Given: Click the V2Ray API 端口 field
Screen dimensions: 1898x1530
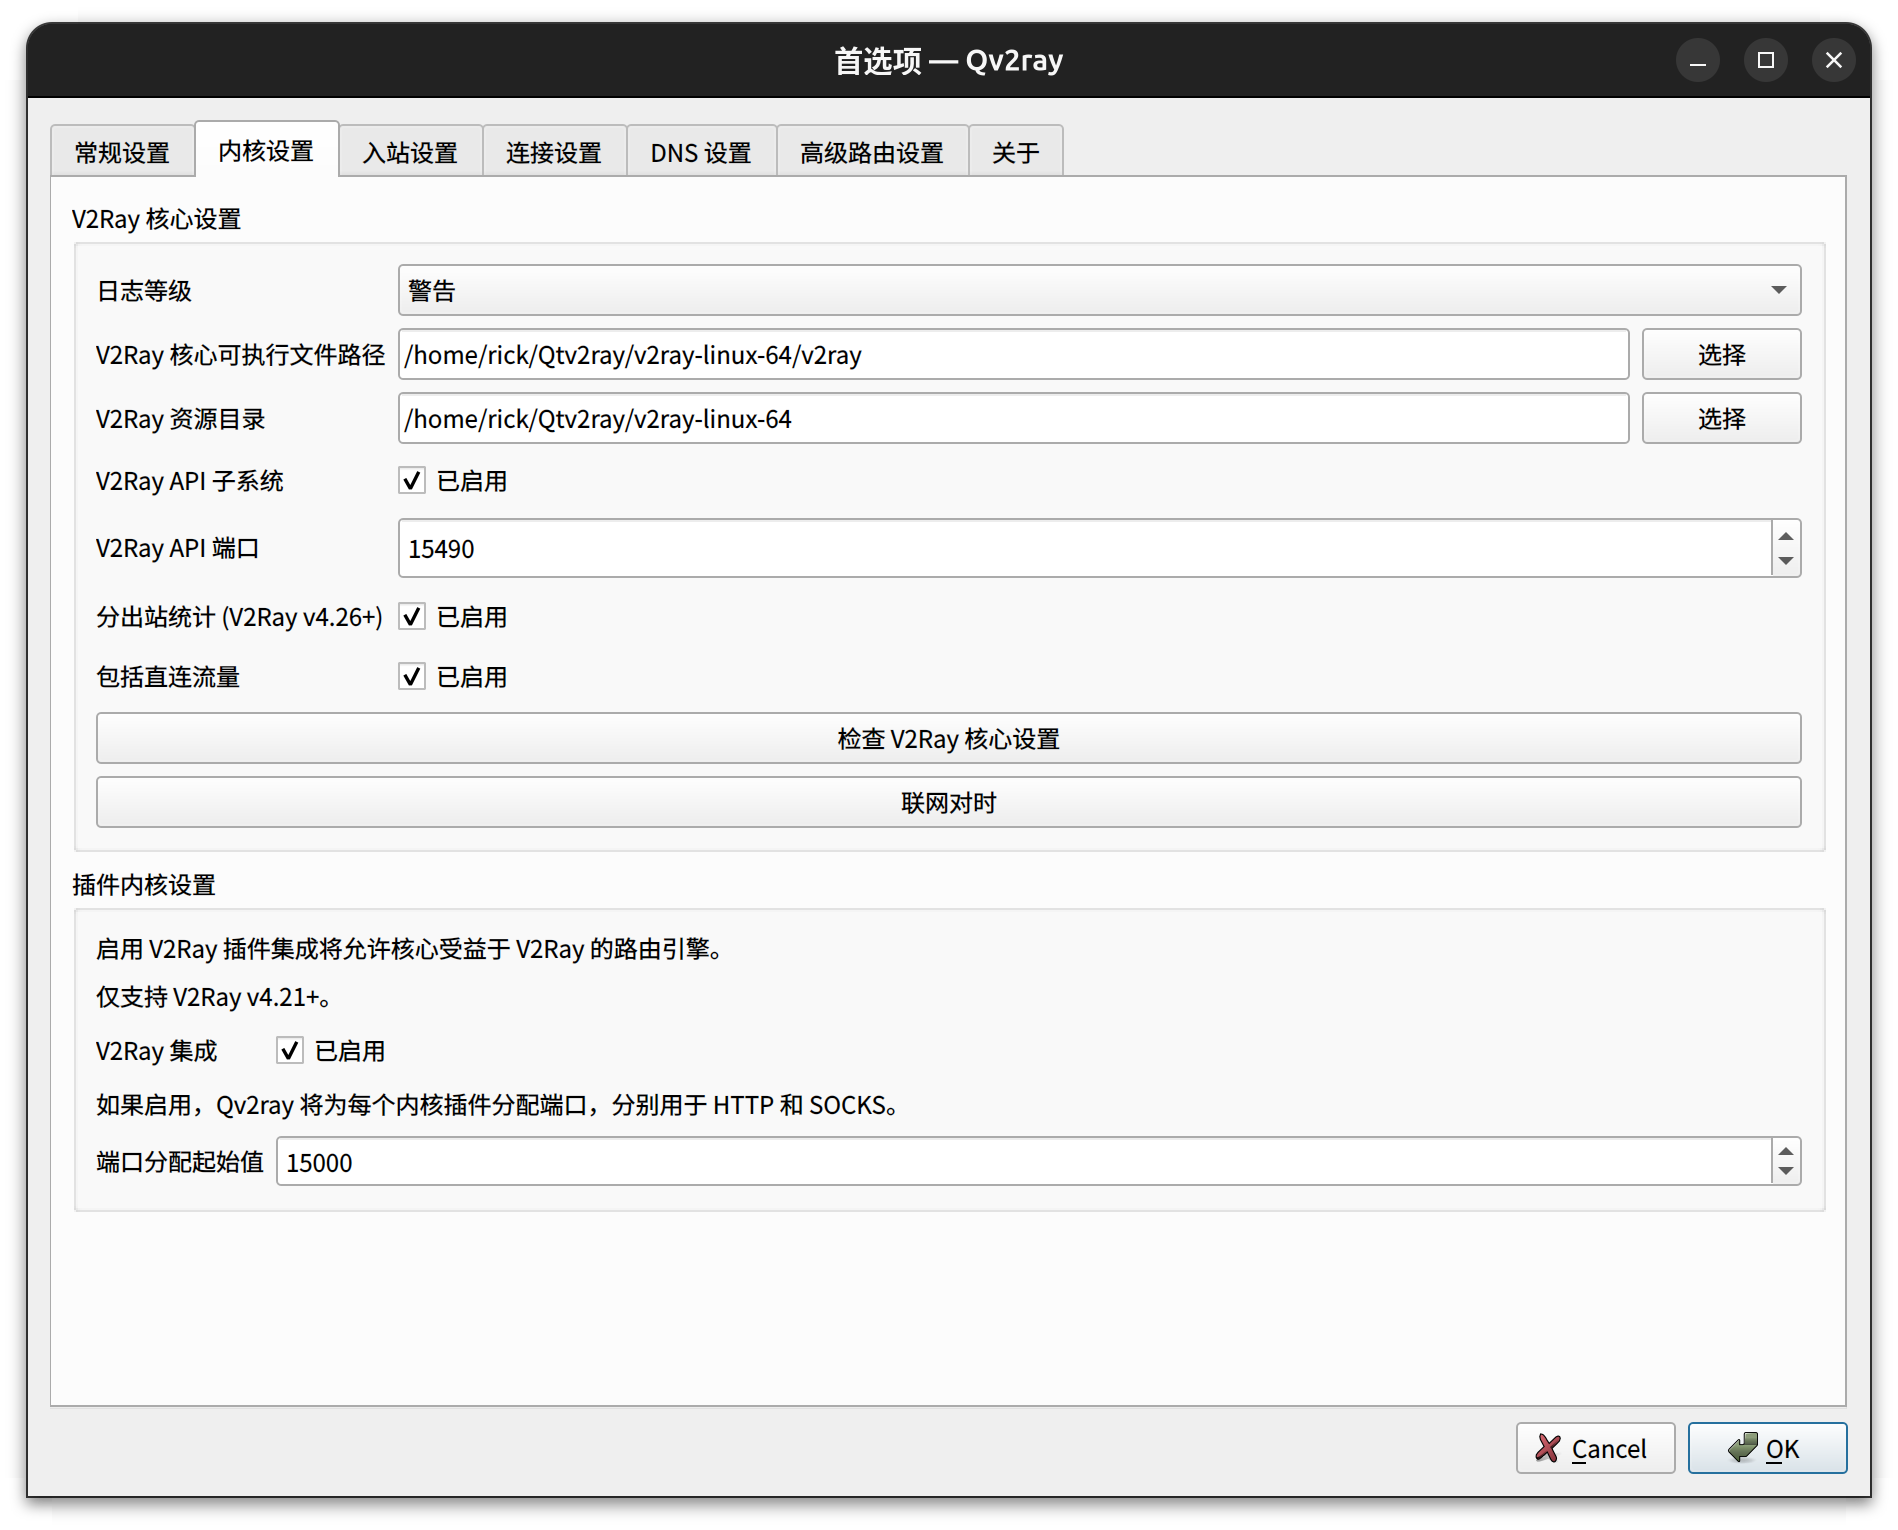Looking at the screenshot, I should (1084, 548).
